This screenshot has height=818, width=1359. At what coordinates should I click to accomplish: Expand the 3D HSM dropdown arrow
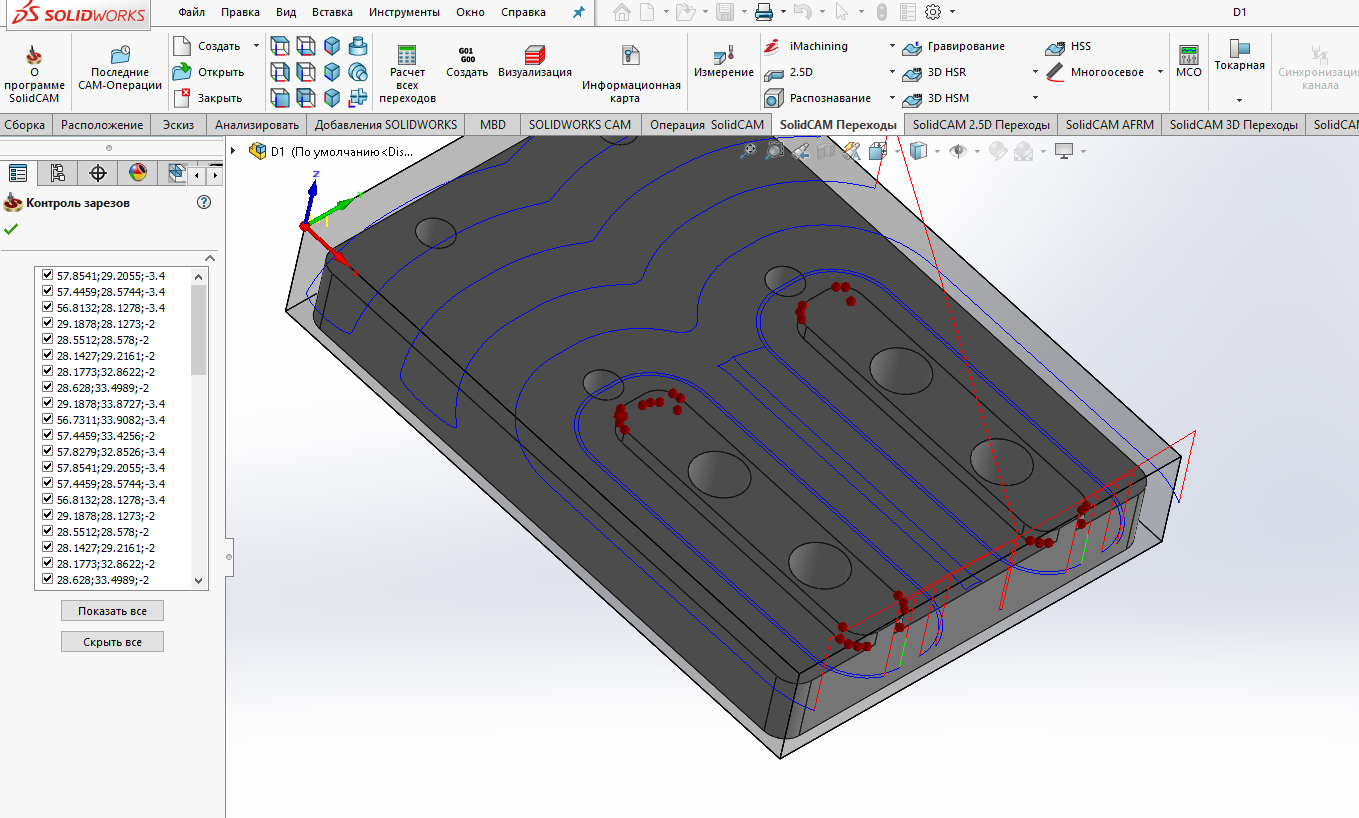point(1035,98)
